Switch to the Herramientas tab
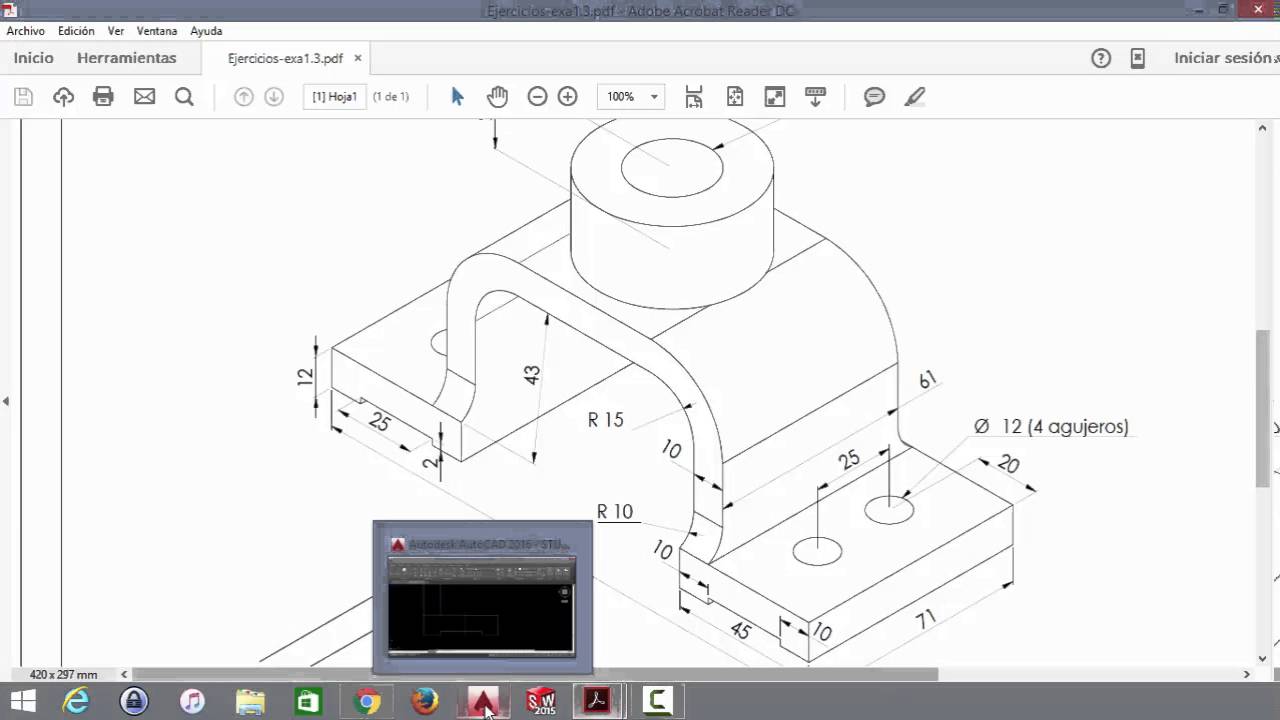 [x=127, y=58]
